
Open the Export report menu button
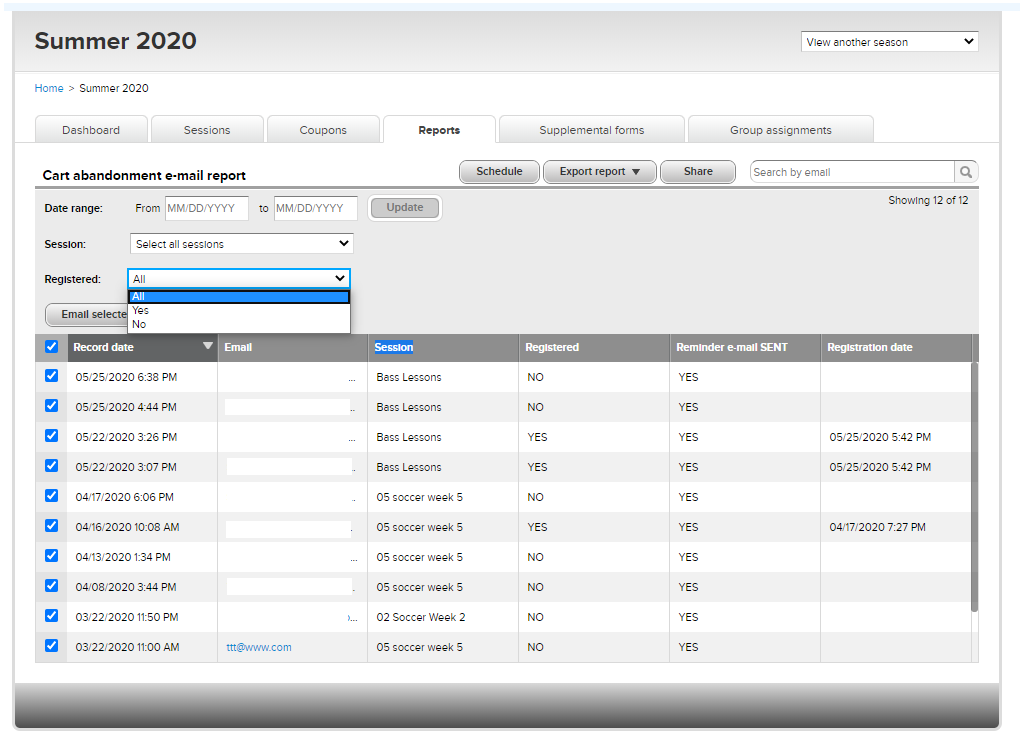(599, 172)
